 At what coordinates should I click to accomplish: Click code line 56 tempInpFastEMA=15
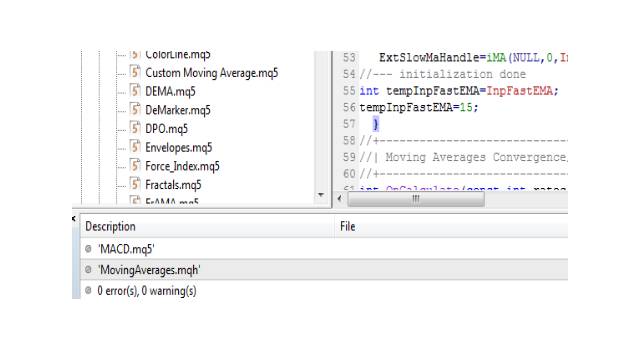coord(419,107)
